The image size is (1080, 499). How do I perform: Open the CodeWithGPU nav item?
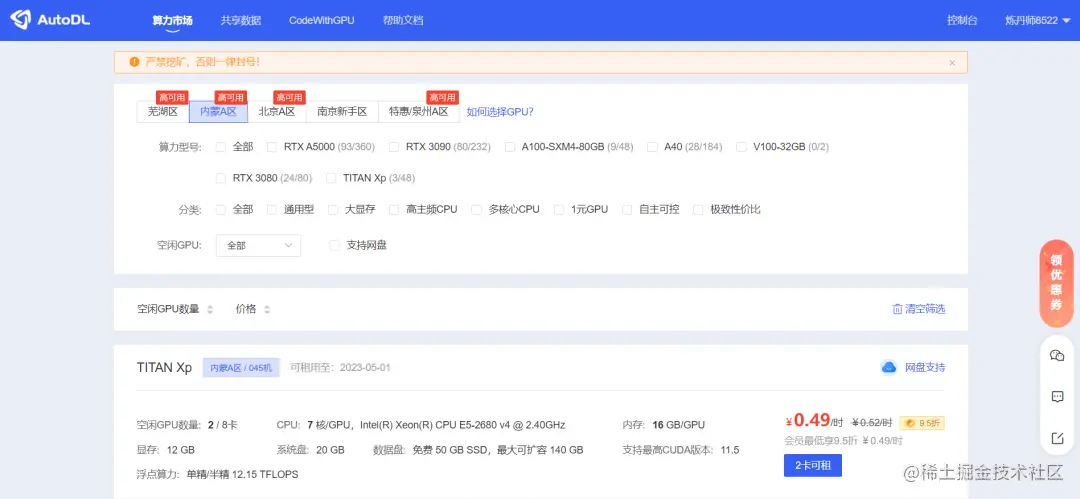pos(322,21)
